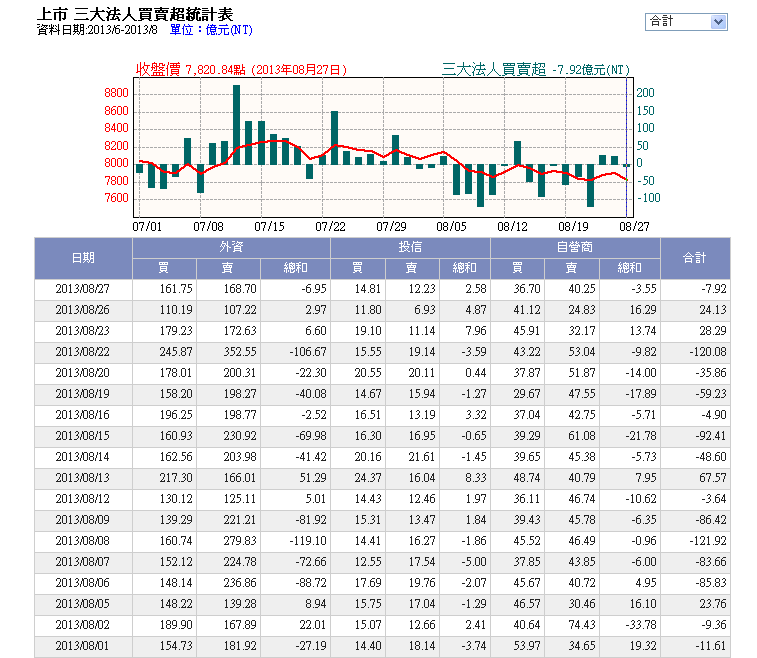Click dealer buy value 53.97
Viewport: 757px width, 658px height.
[x=527, y=646]
